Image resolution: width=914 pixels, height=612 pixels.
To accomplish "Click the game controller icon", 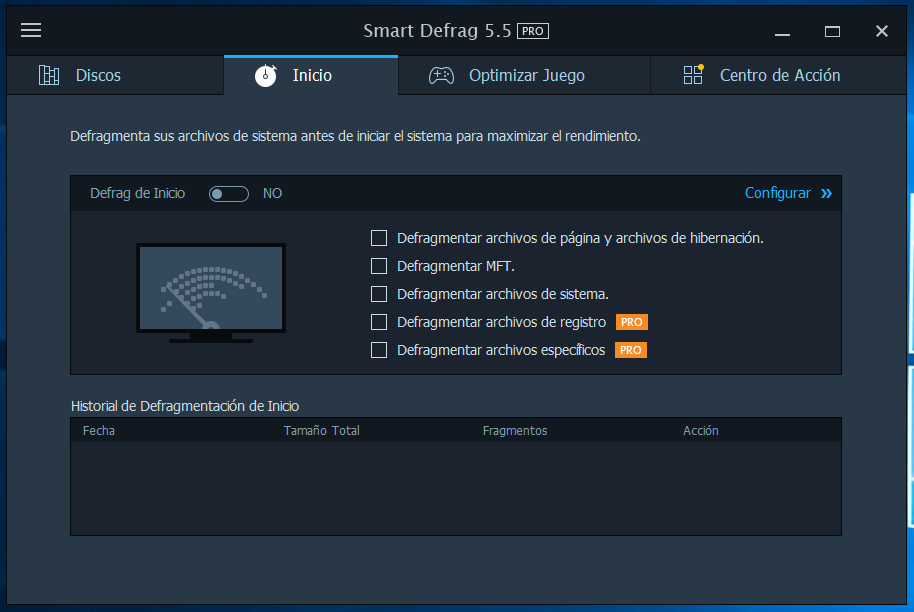I will (x=441, y=75).
